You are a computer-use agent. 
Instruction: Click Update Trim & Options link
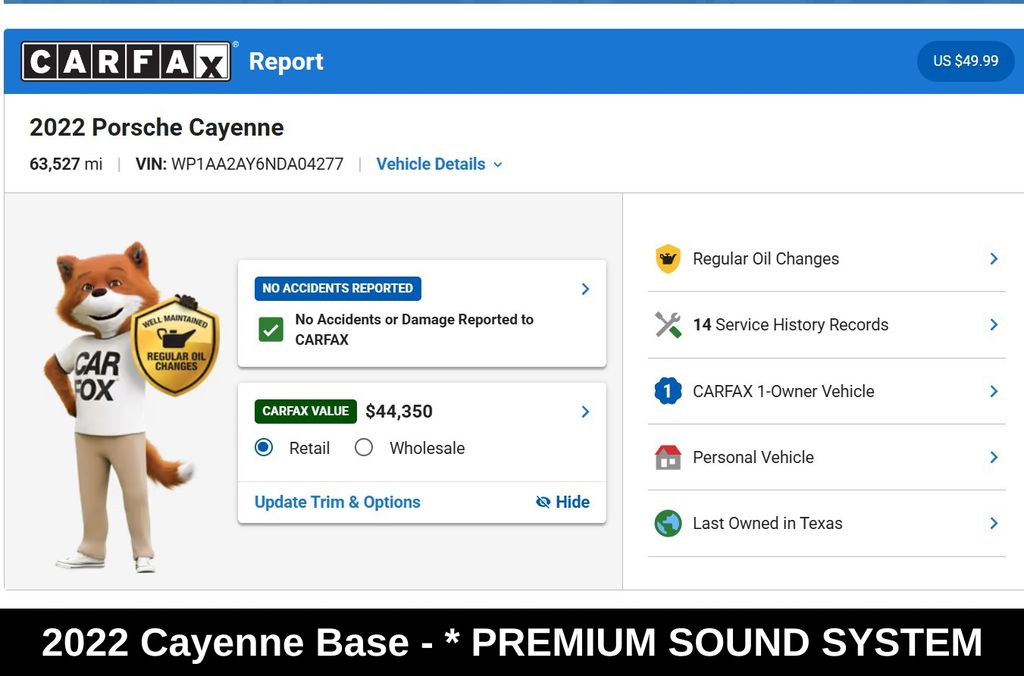[337, 502]
